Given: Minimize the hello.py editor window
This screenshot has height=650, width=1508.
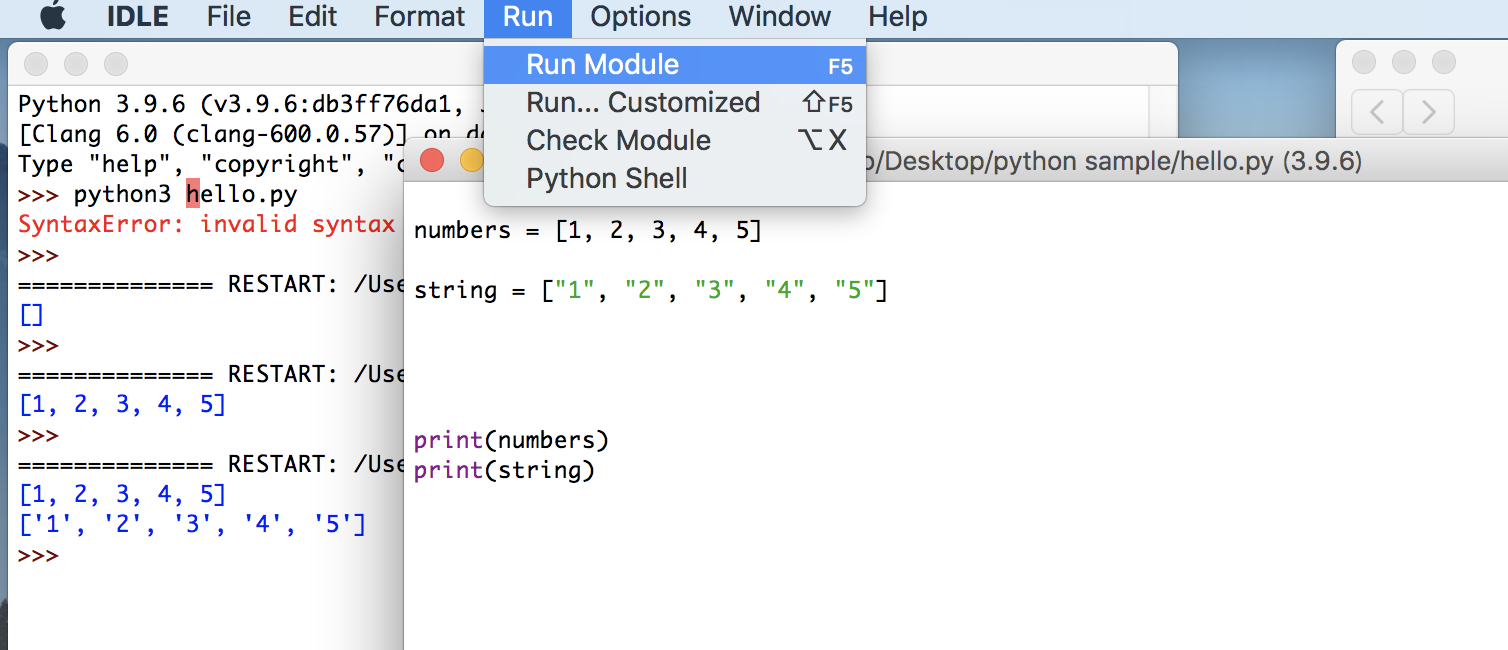Looking at the screenshot, I should [471, 160].
